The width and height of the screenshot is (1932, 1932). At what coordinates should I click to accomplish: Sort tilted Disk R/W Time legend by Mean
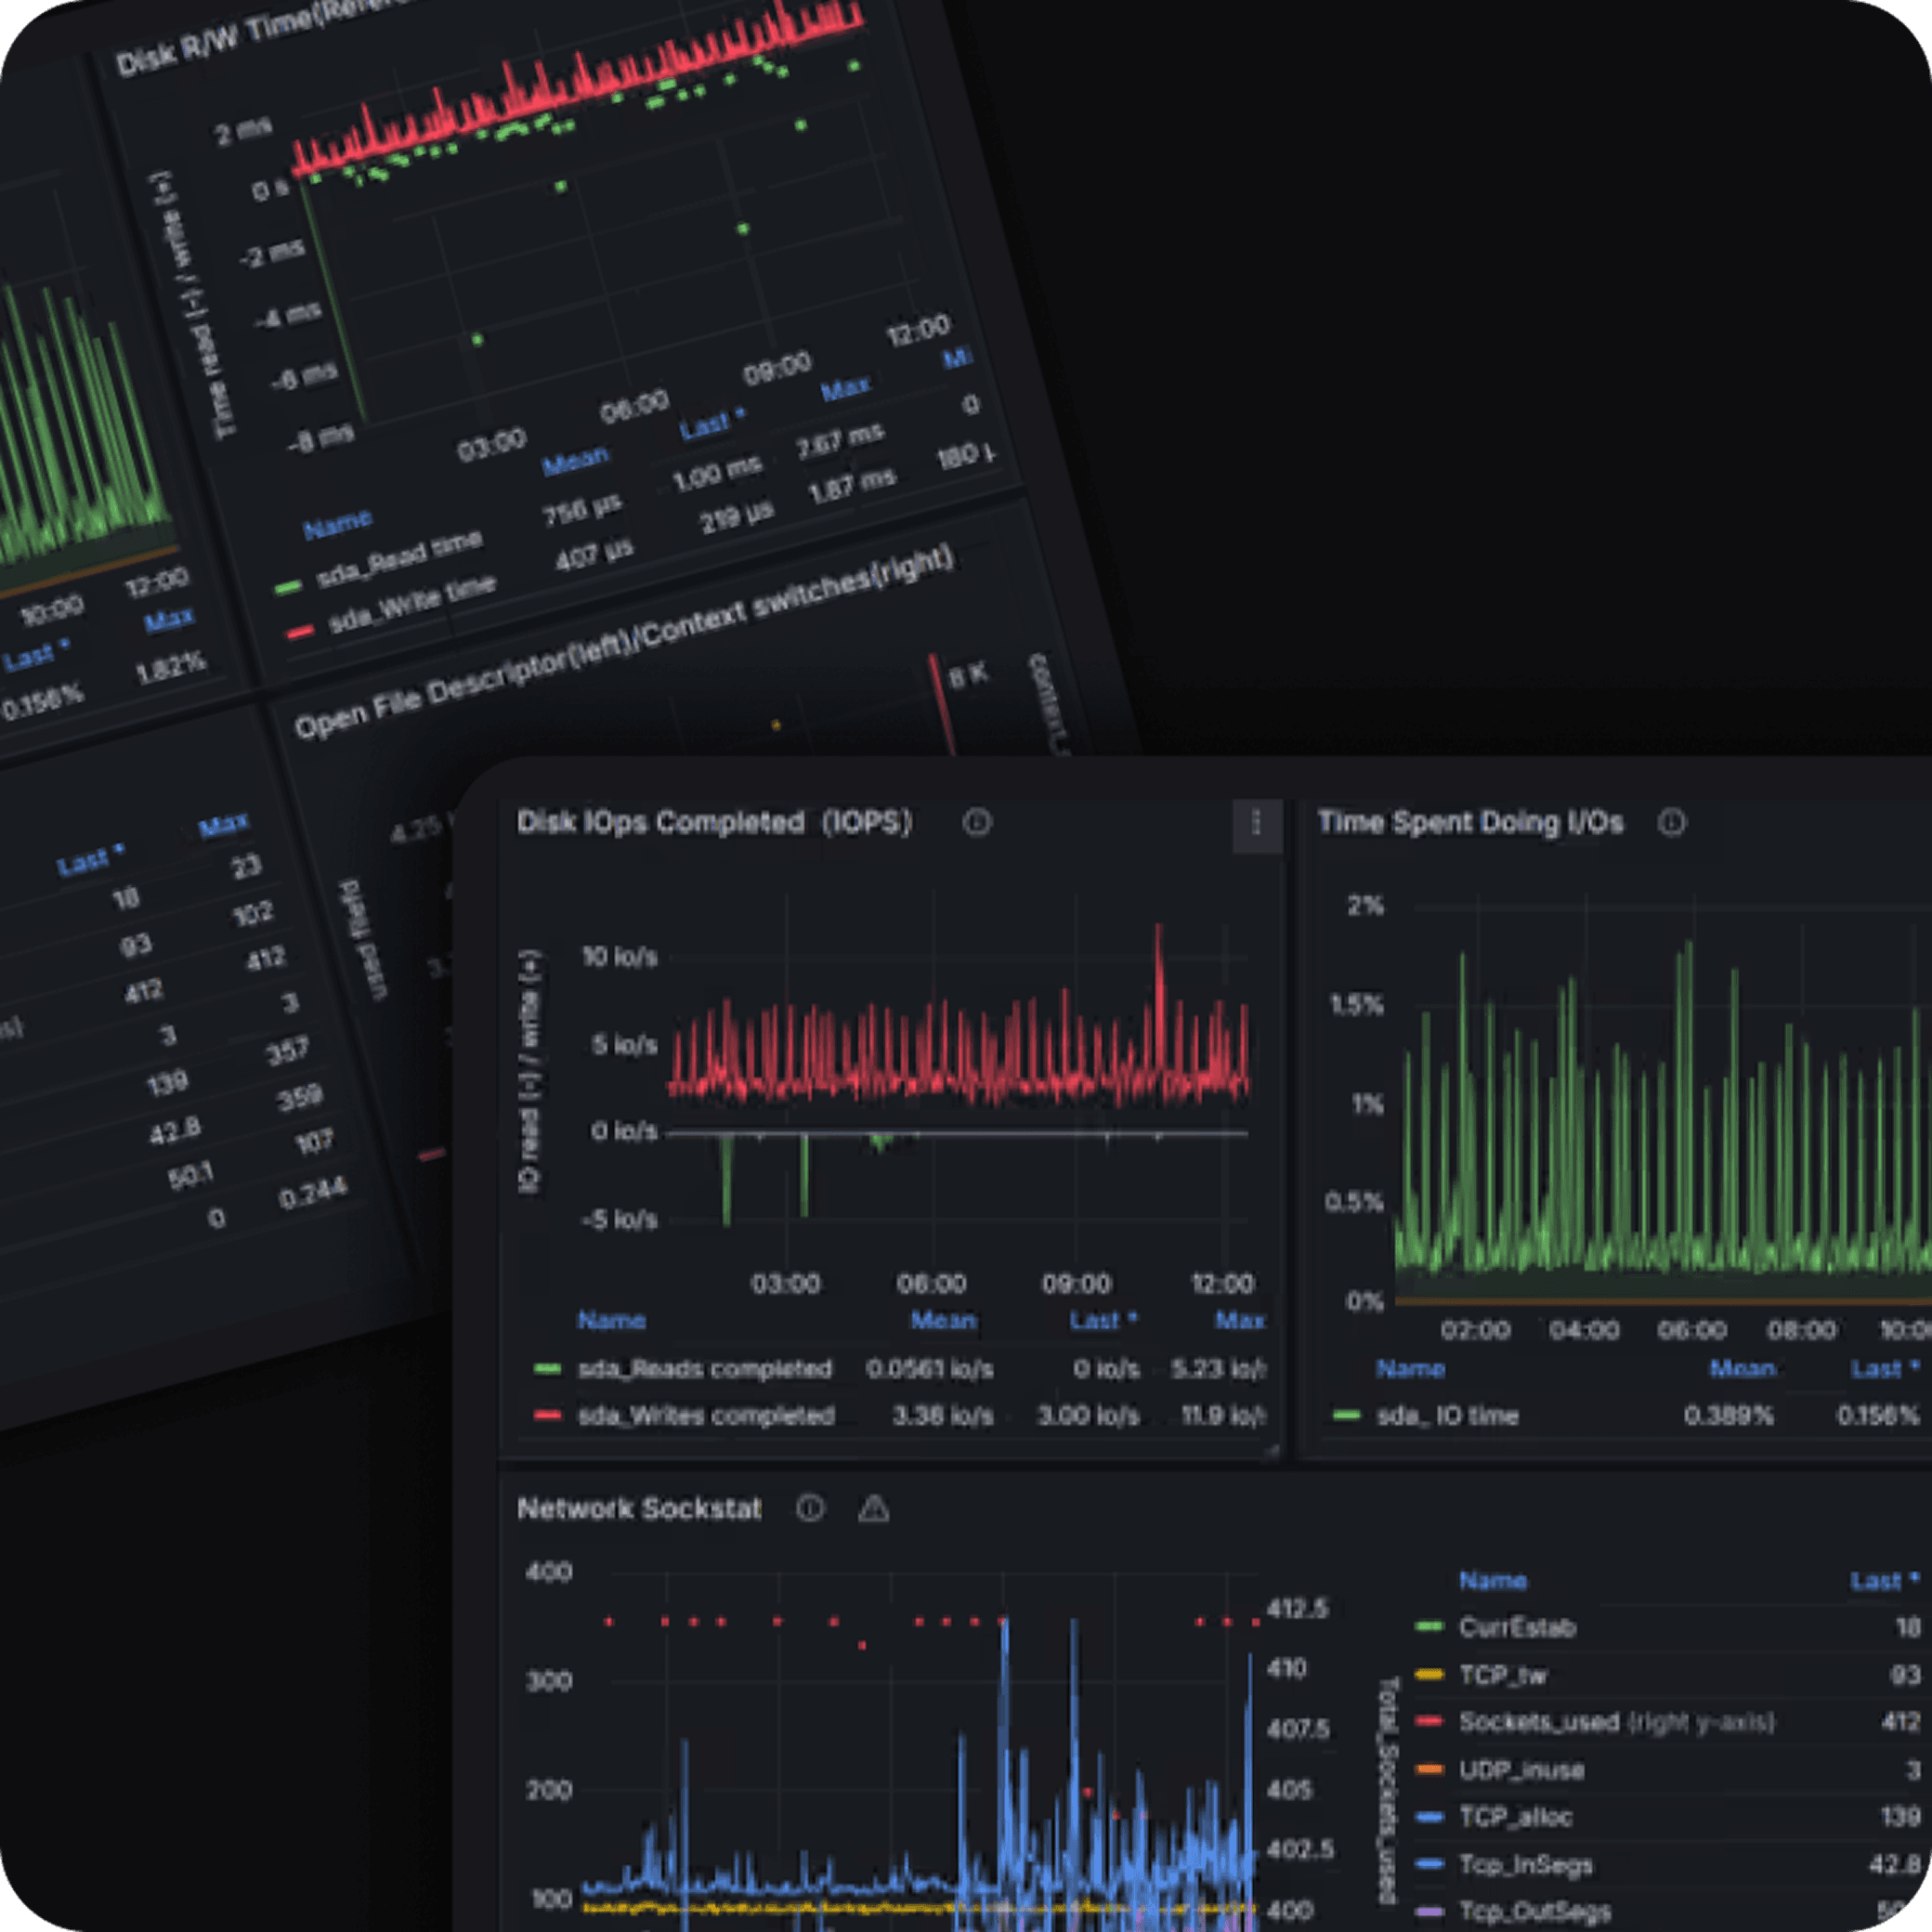pos(575,461)
